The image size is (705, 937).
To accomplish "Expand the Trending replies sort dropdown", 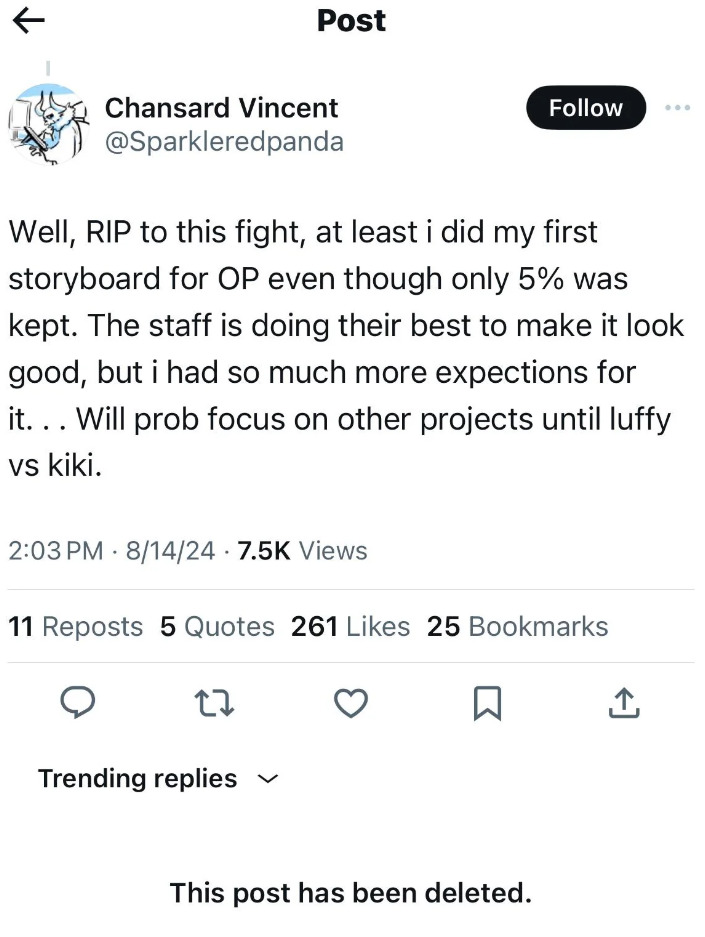I will [137, 778].
